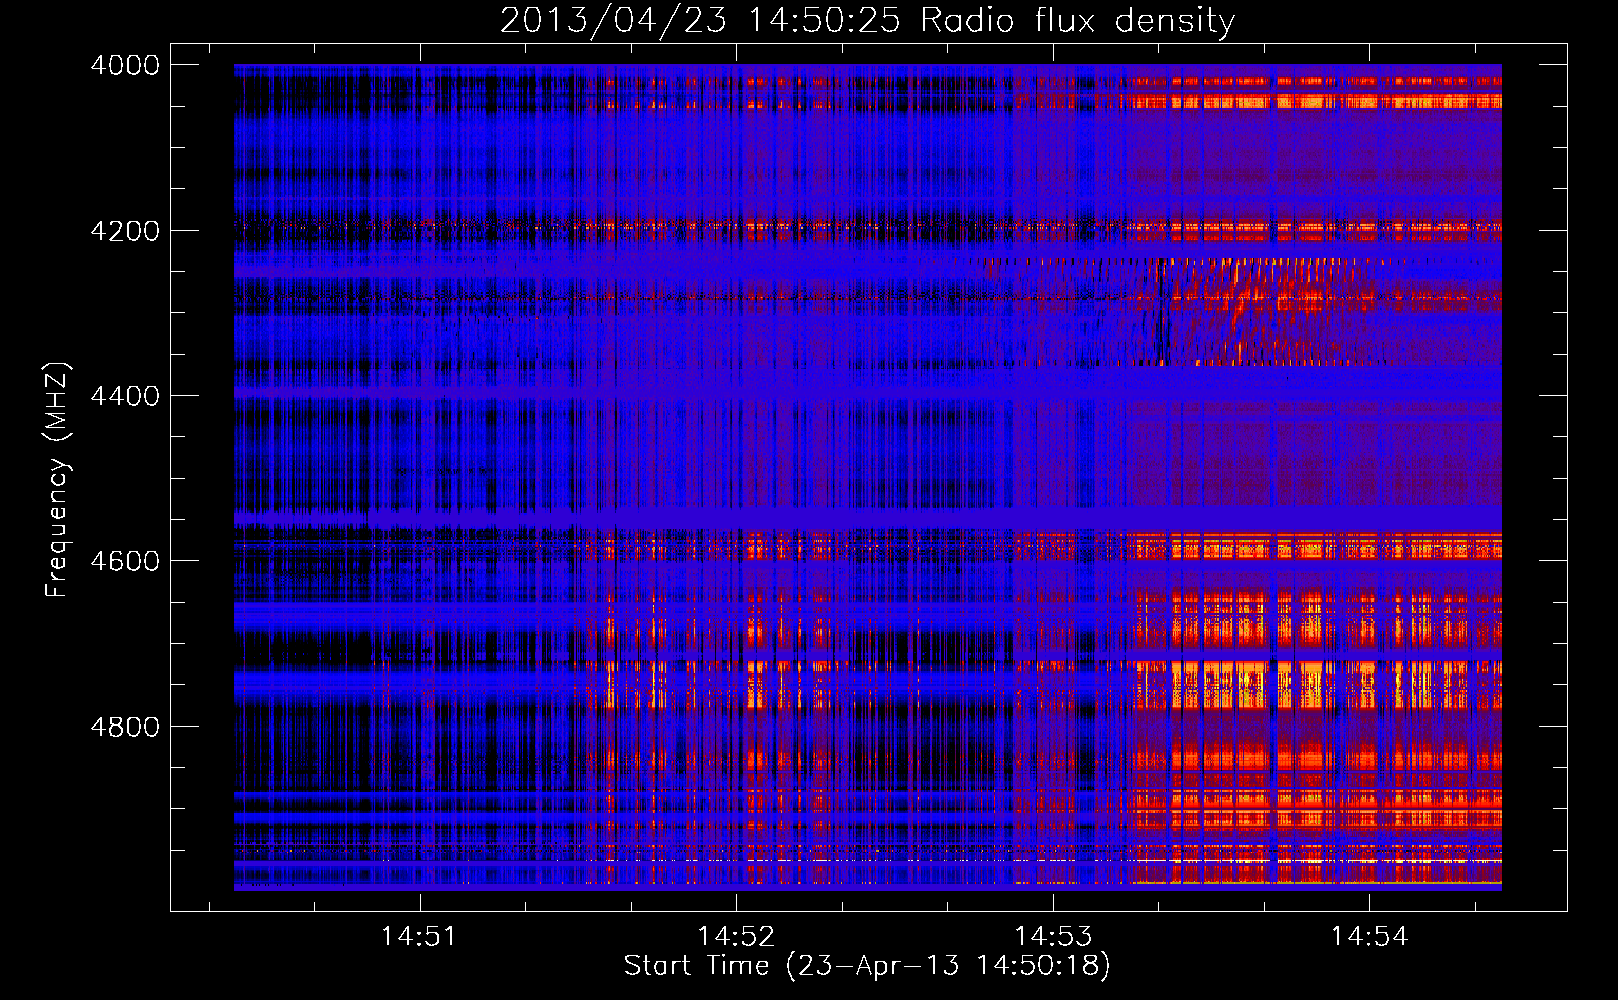
Task: Click the 4200 frequency axis label
Action: pyautogui.click(x=125, y=231)
